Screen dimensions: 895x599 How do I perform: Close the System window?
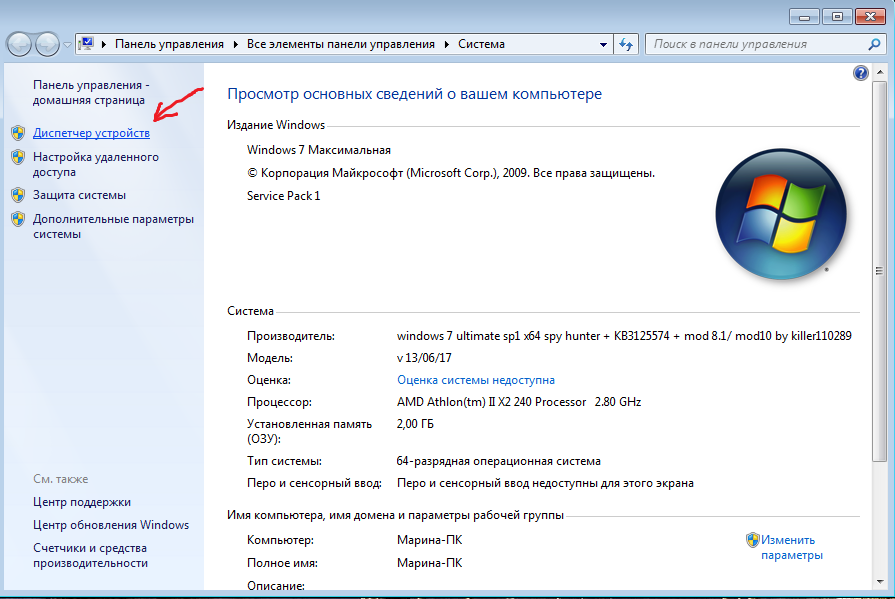coord(870,17)
